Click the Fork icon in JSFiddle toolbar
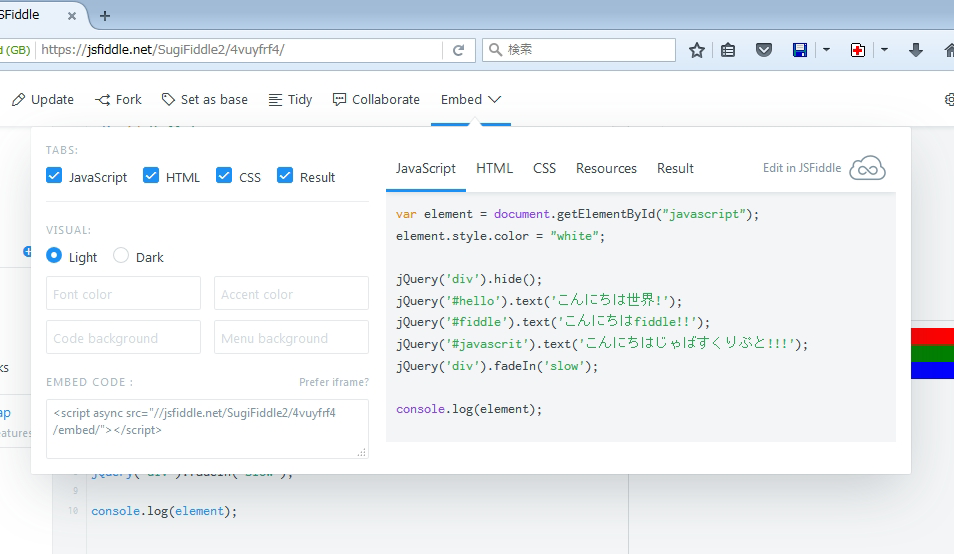This screenshot has width=954, height=554. click(102, 99)
